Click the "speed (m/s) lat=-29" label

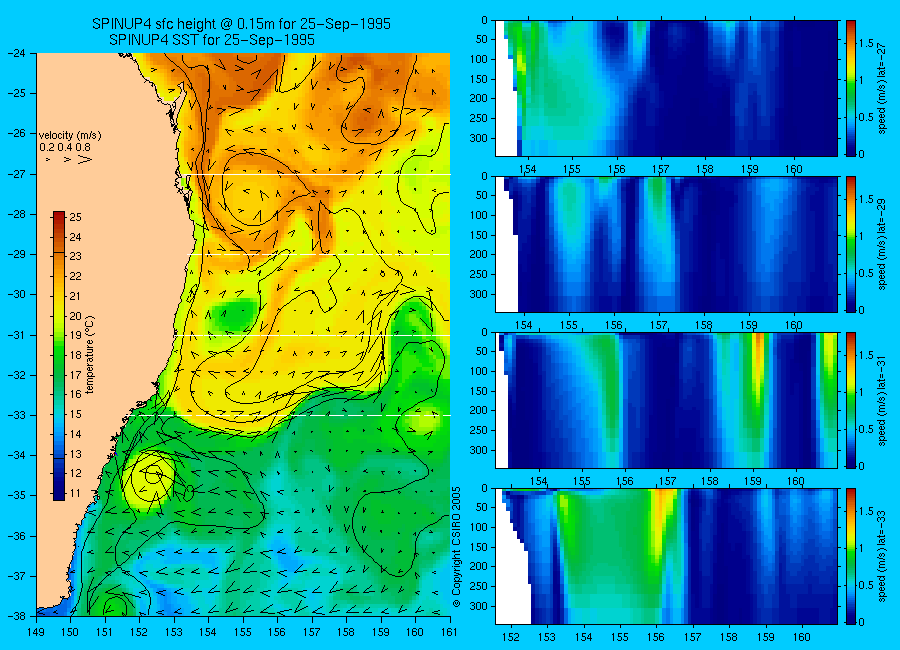[x=882, y=244]
